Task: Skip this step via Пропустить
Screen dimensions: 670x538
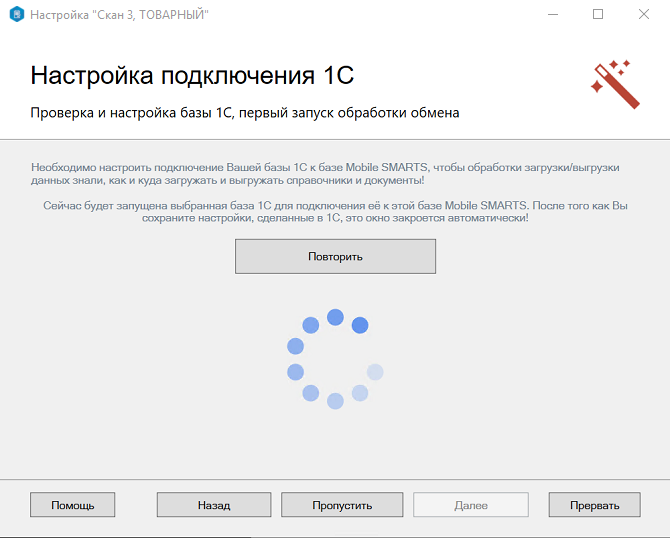Action: (342, 505)
